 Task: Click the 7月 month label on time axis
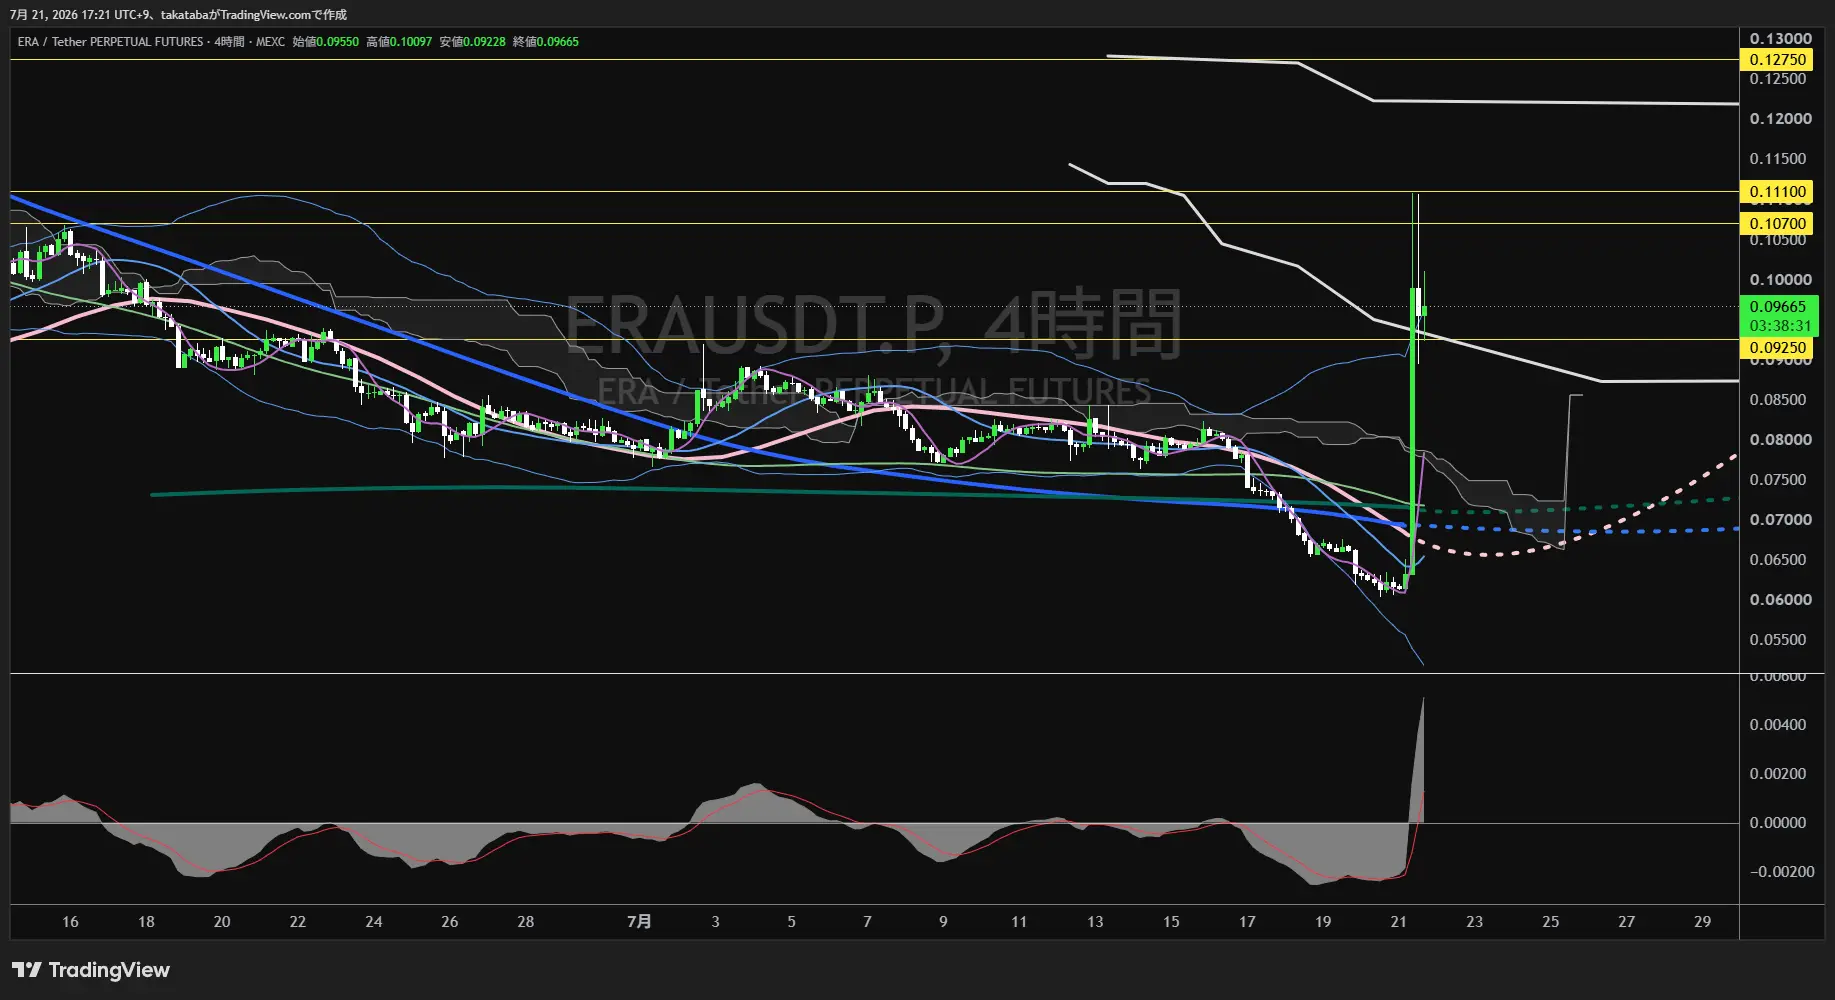coord(639,922)
